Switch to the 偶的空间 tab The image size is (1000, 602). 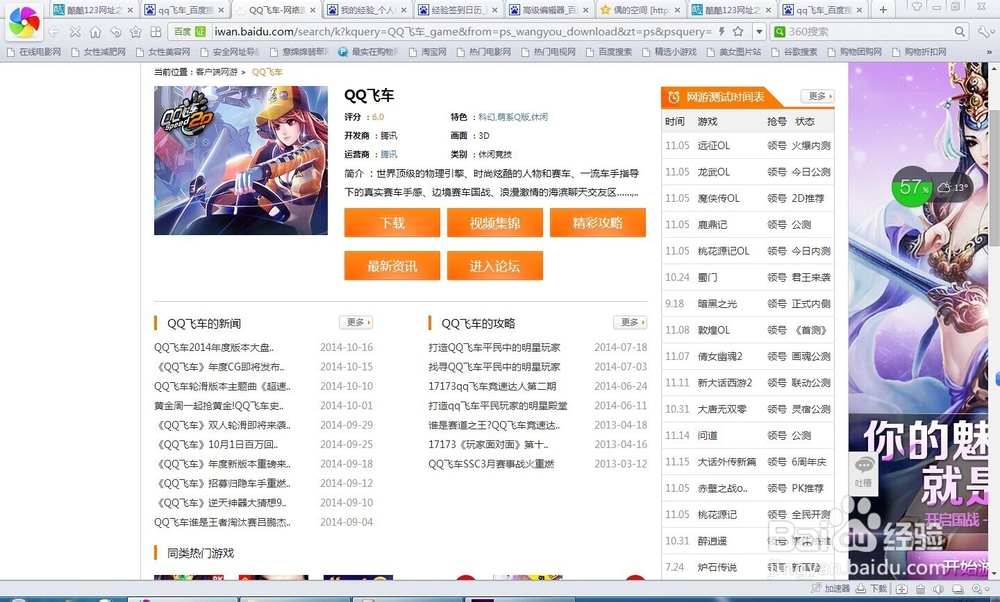click(x=641, y=10)
